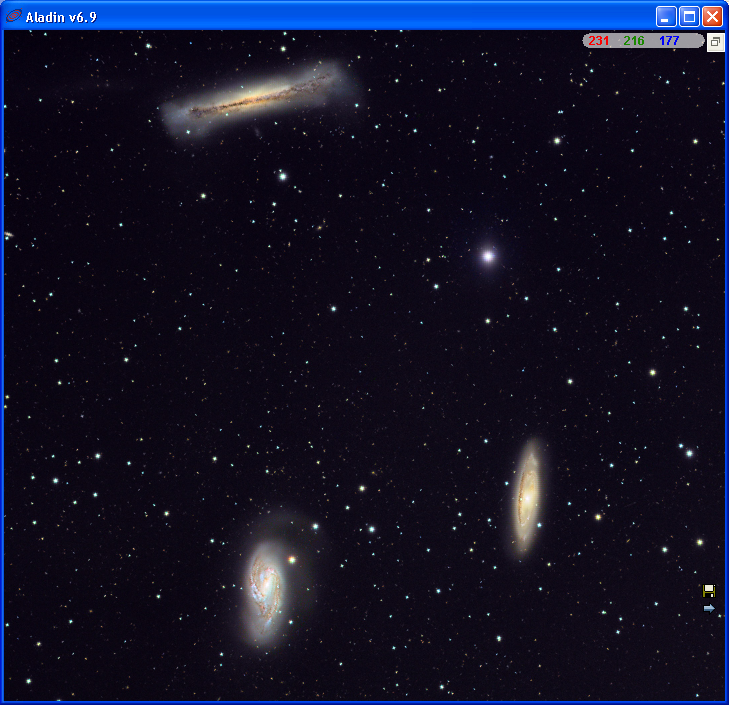729x705 pixels.
Task: Click the floppy disk save icon
Action: (x=709, y=591)
